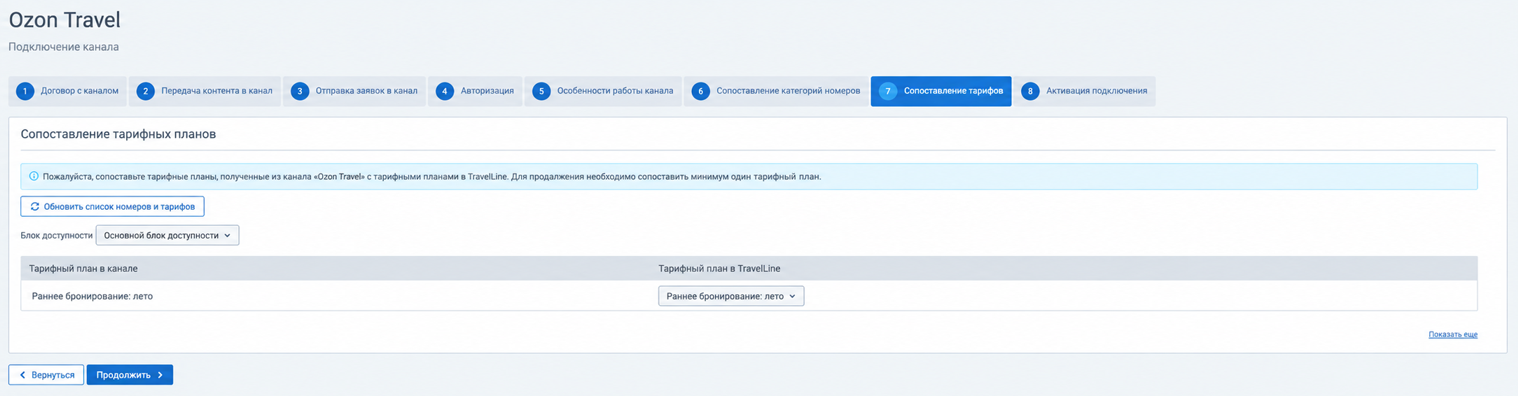
Task: Click channel tariff text Раннее бронирование: лето
Action: tap(92, 296)
